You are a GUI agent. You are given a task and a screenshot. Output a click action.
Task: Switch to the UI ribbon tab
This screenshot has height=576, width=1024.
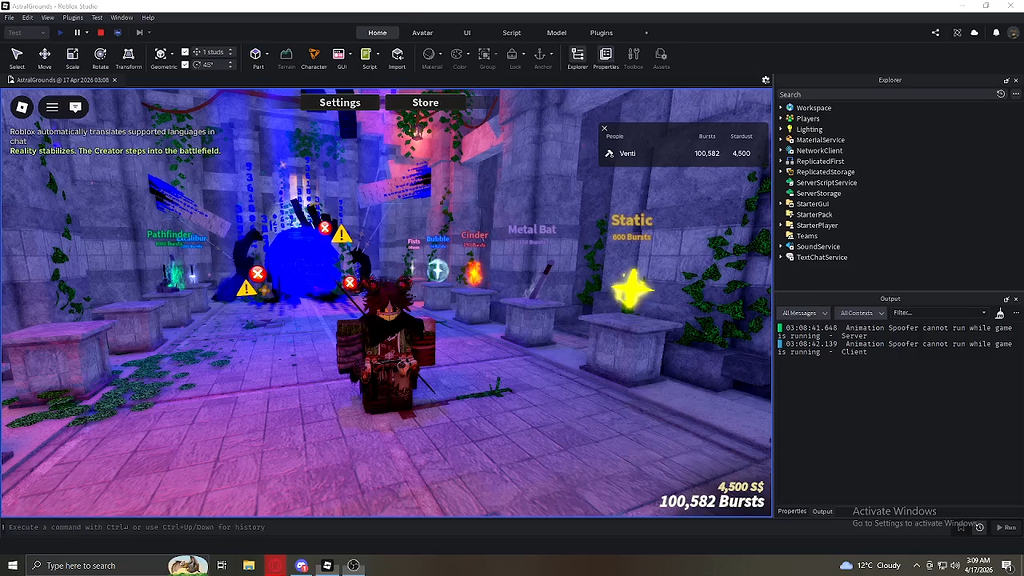[467, 33]
